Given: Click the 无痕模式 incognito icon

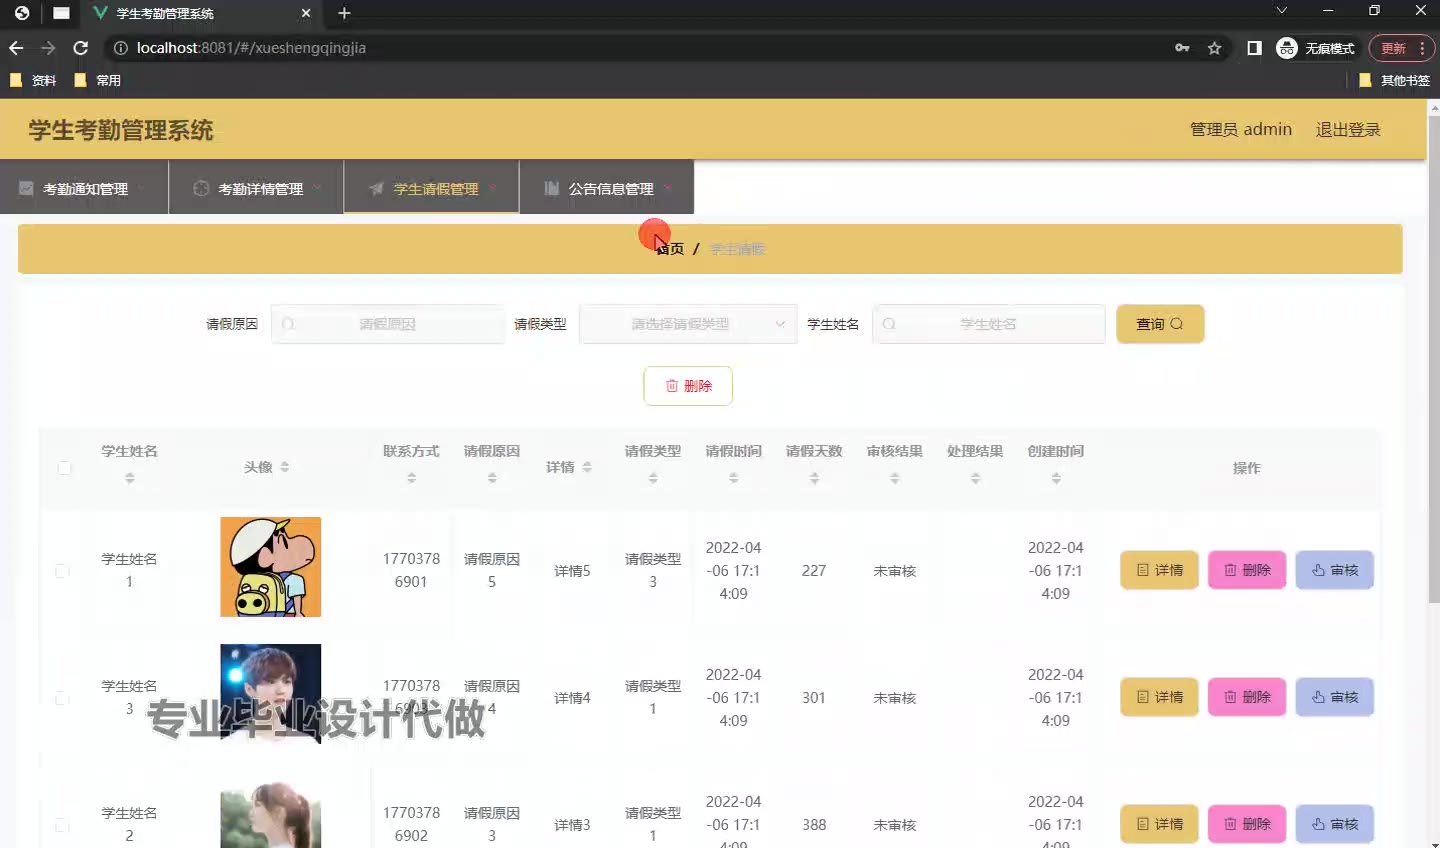Looking at the screenshot, I should [1287, 48].
